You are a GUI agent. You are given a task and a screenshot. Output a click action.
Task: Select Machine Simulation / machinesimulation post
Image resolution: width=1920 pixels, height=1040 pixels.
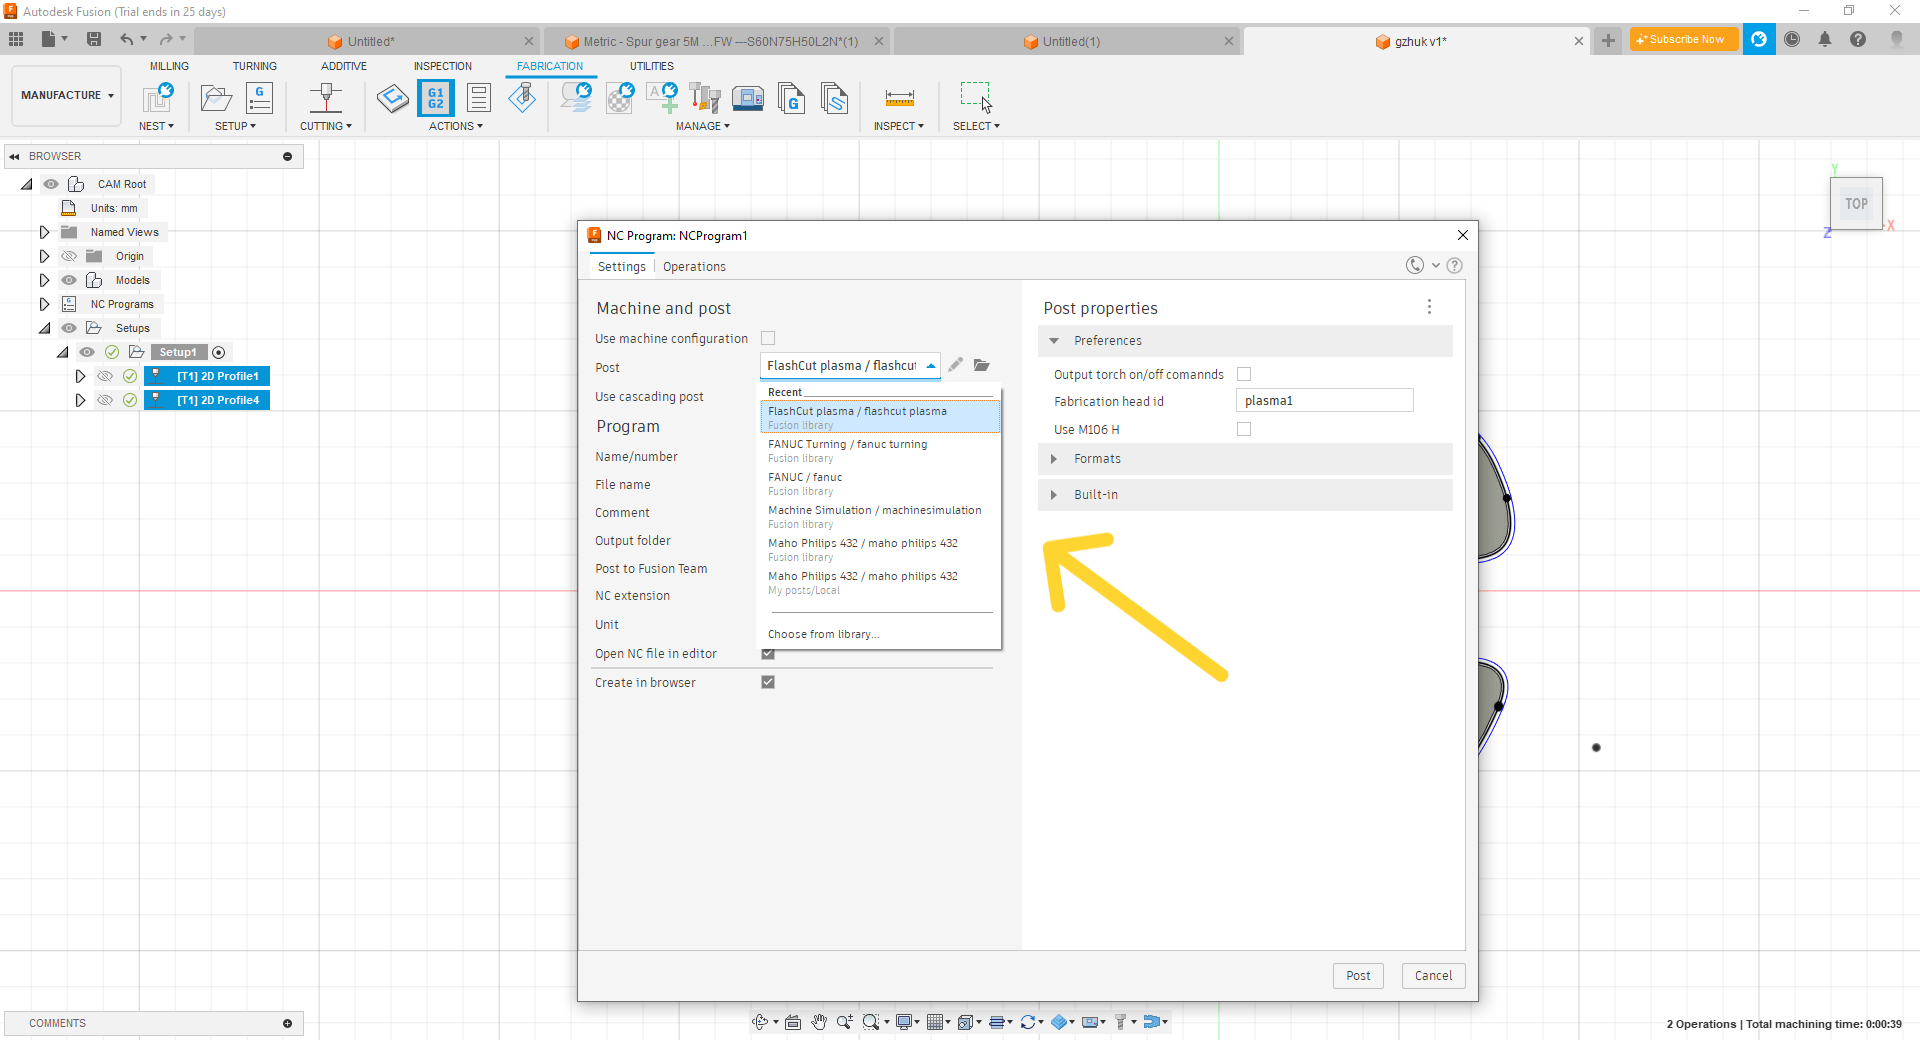coord(880,516)
